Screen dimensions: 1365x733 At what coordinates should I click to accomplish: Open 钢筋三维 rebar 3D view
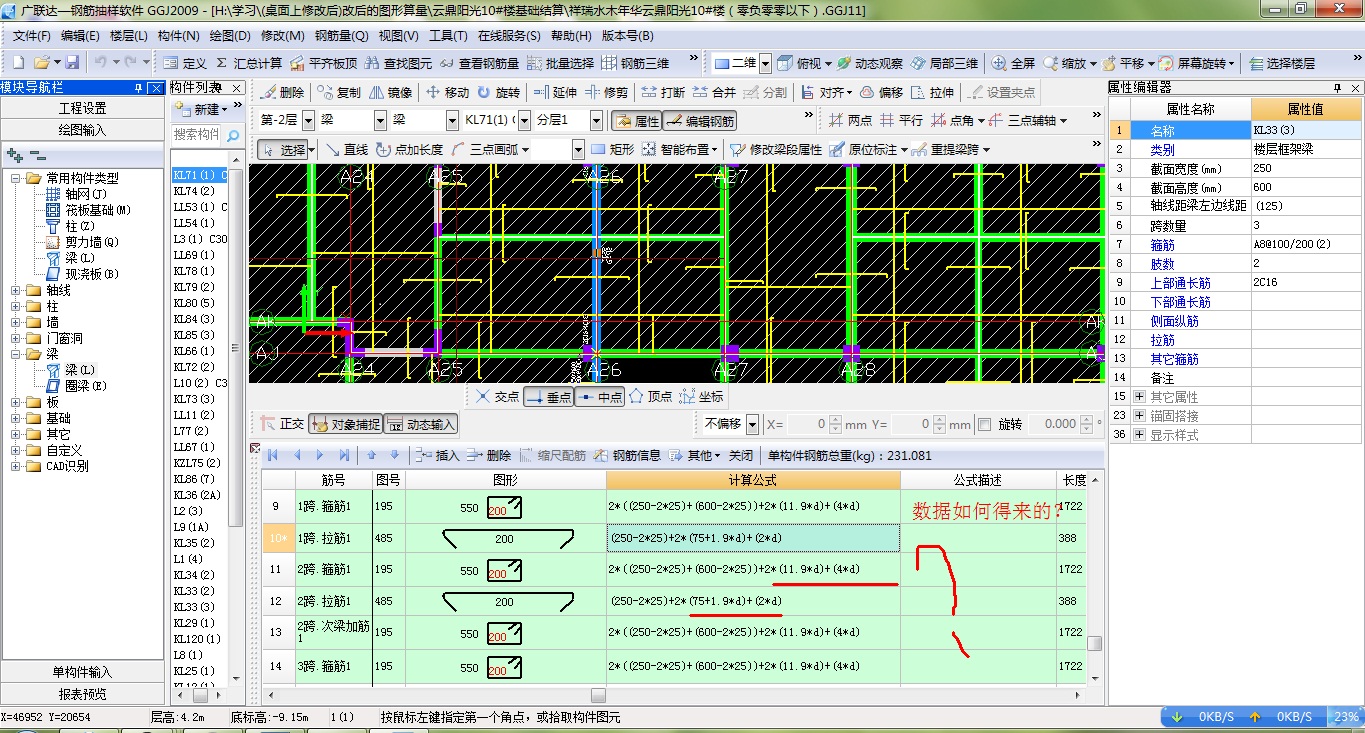635,63
